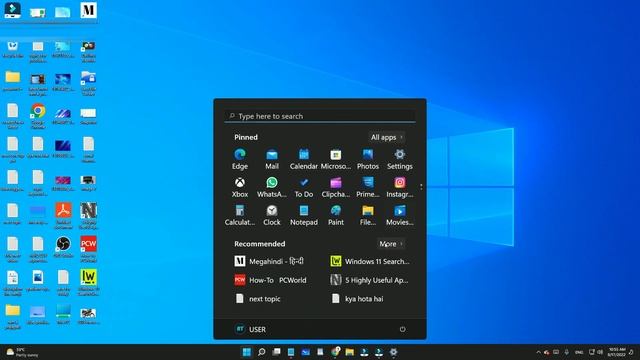The image size is (640, 360).
Task: Select the Adobe Acrobat desktop icon
Action: coord(63,216)
